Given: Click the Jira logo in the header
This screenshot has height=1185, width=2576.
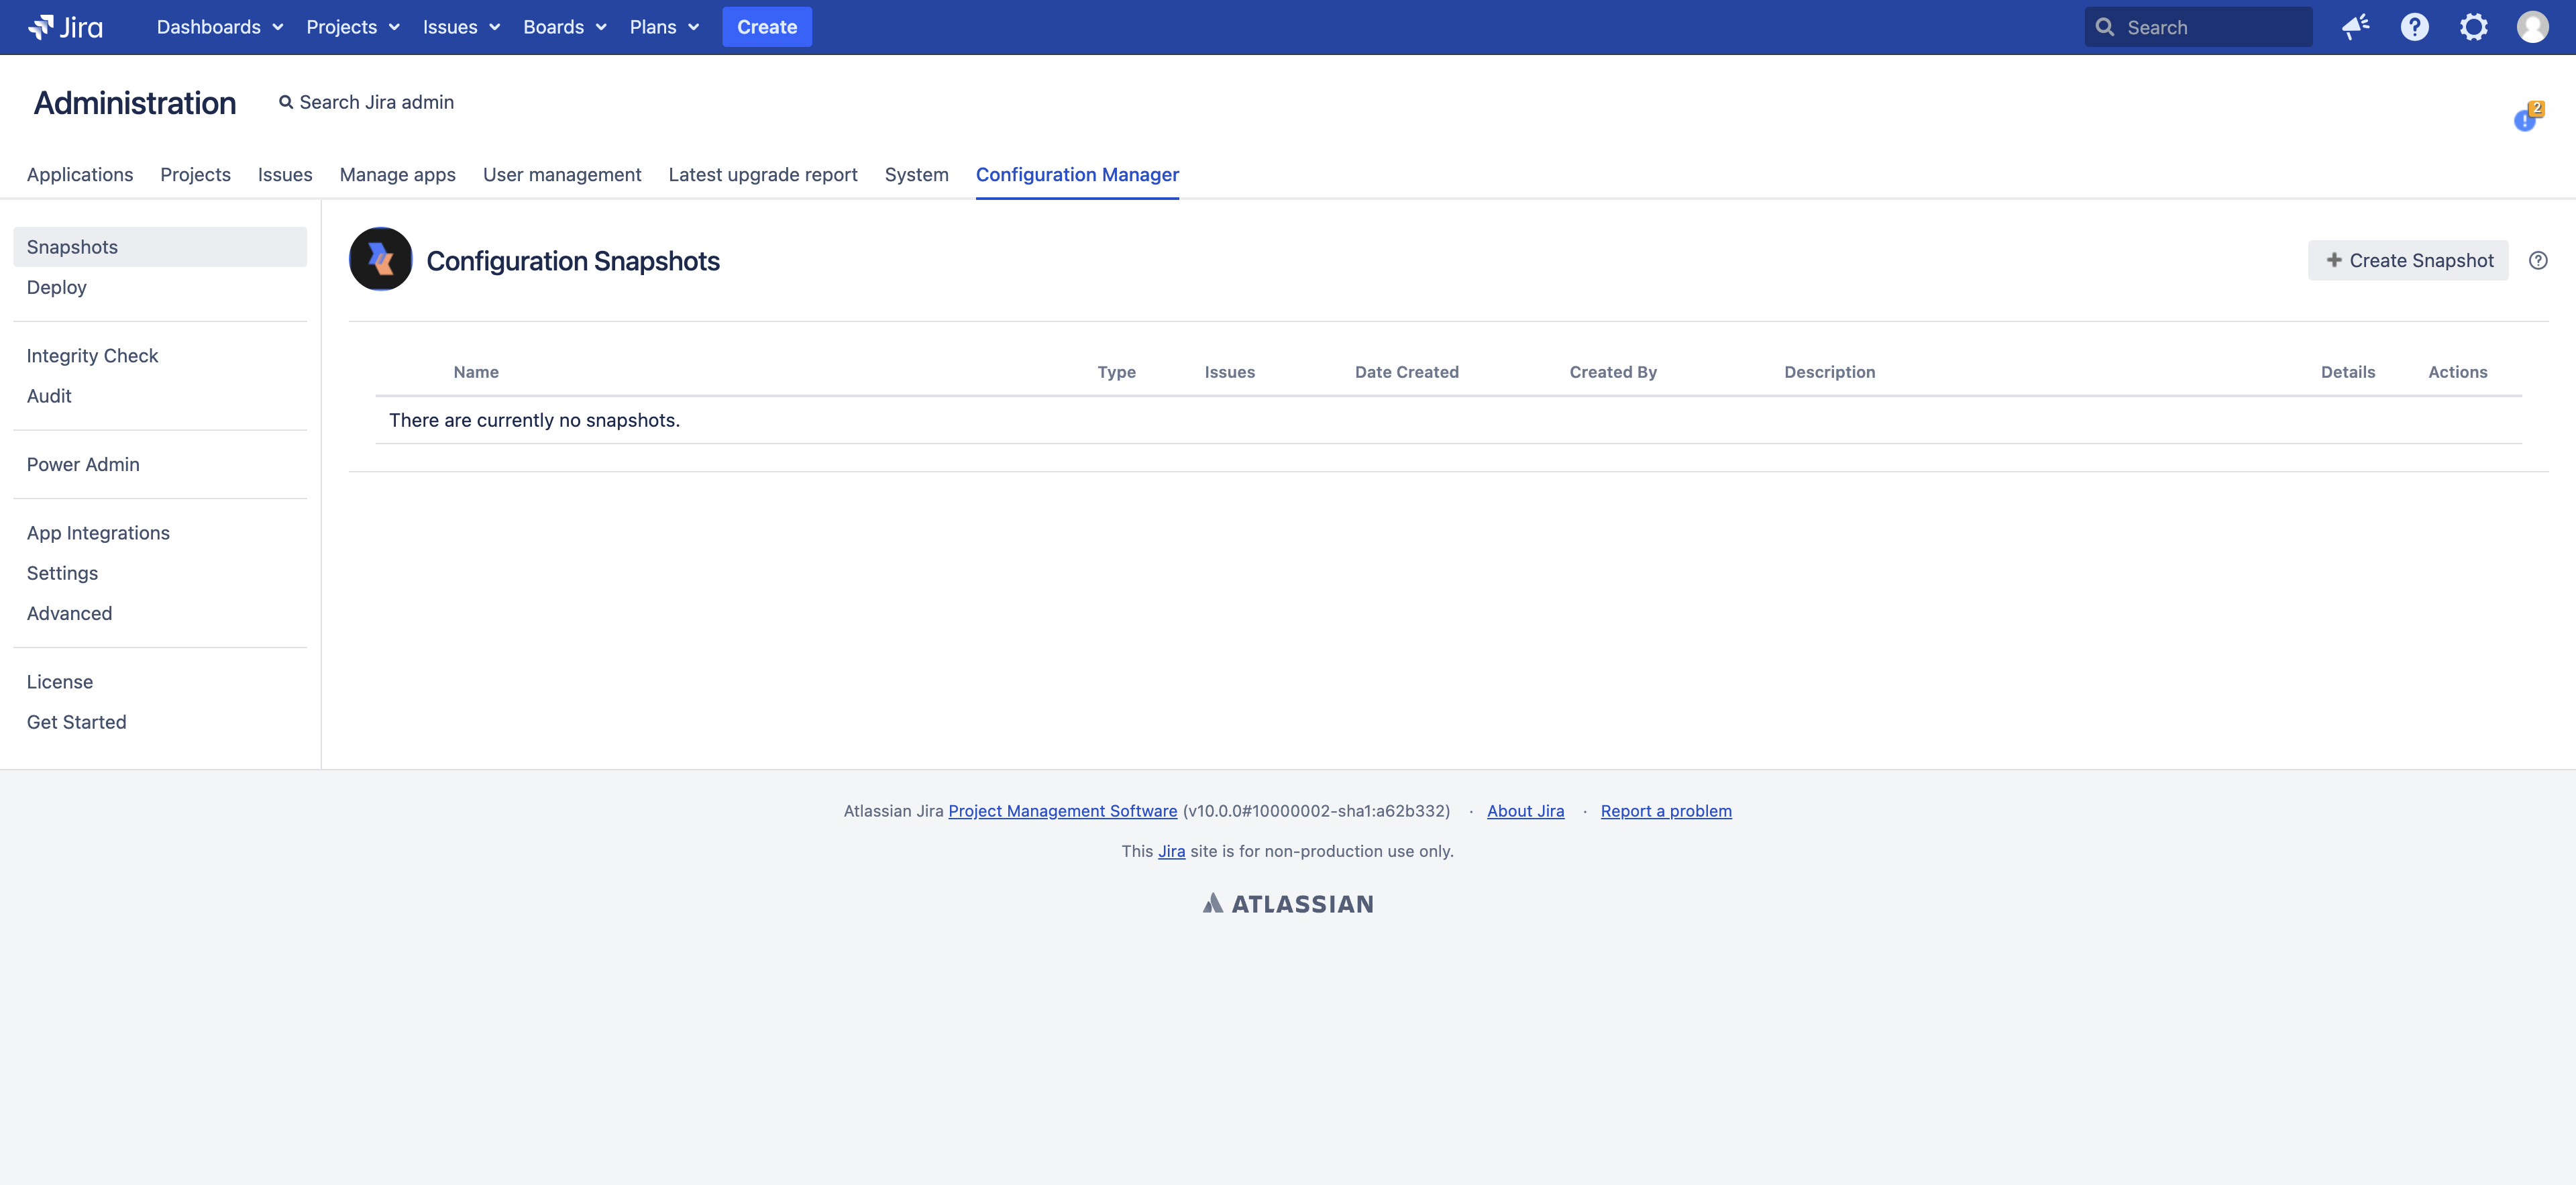Looking at the screenshot, I should coord(66,27).
